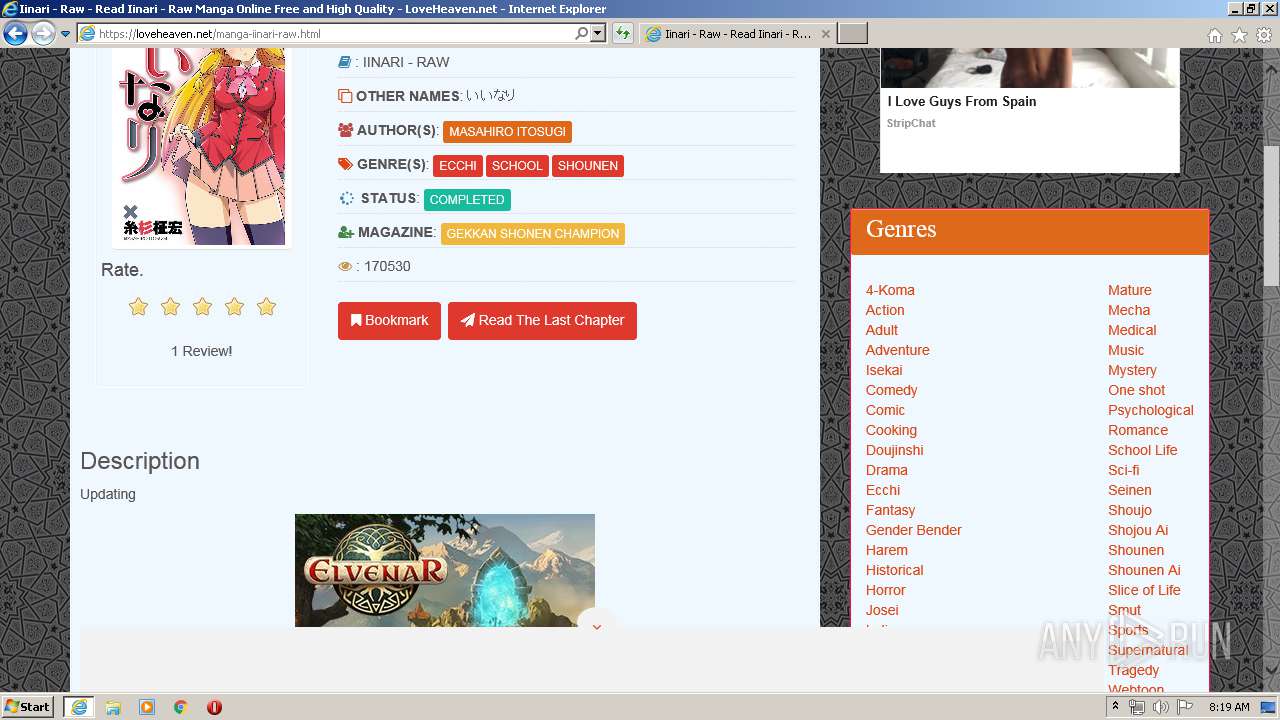The image size is (1280, 720).
Task: Refresh the page with the green arrows icon
Action: (x=623, y=34)
